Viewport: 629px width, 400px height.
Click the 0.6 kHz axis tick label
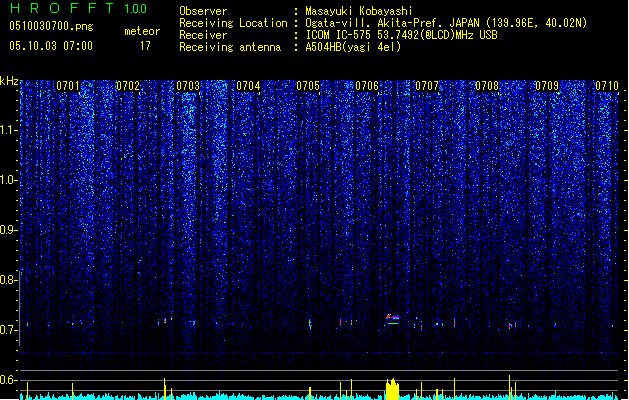pos(8,380)
